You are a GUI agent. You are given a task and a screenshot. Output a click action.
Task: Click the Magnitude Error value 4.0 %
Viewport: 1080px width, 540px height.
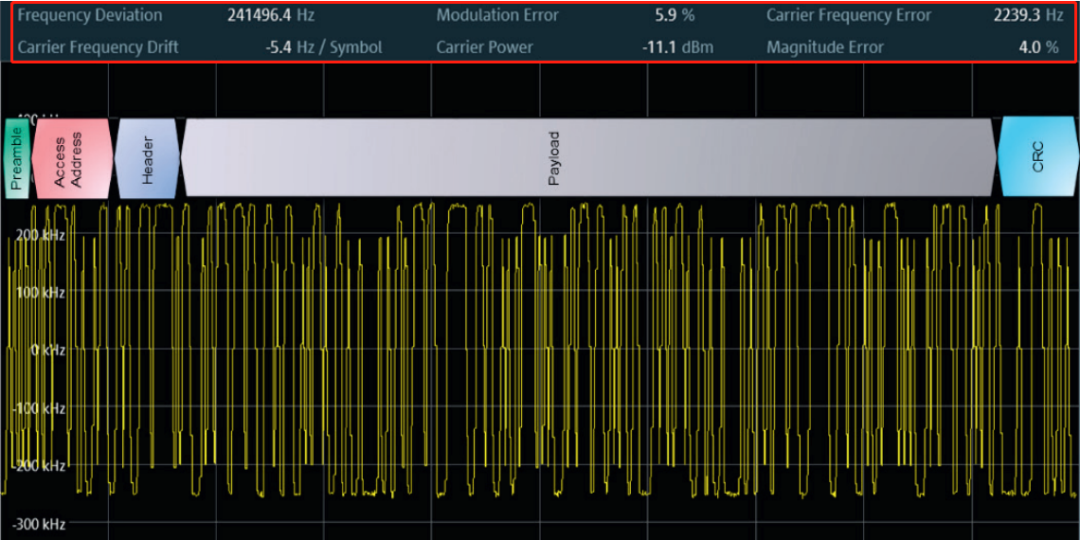pos(1038,48)
